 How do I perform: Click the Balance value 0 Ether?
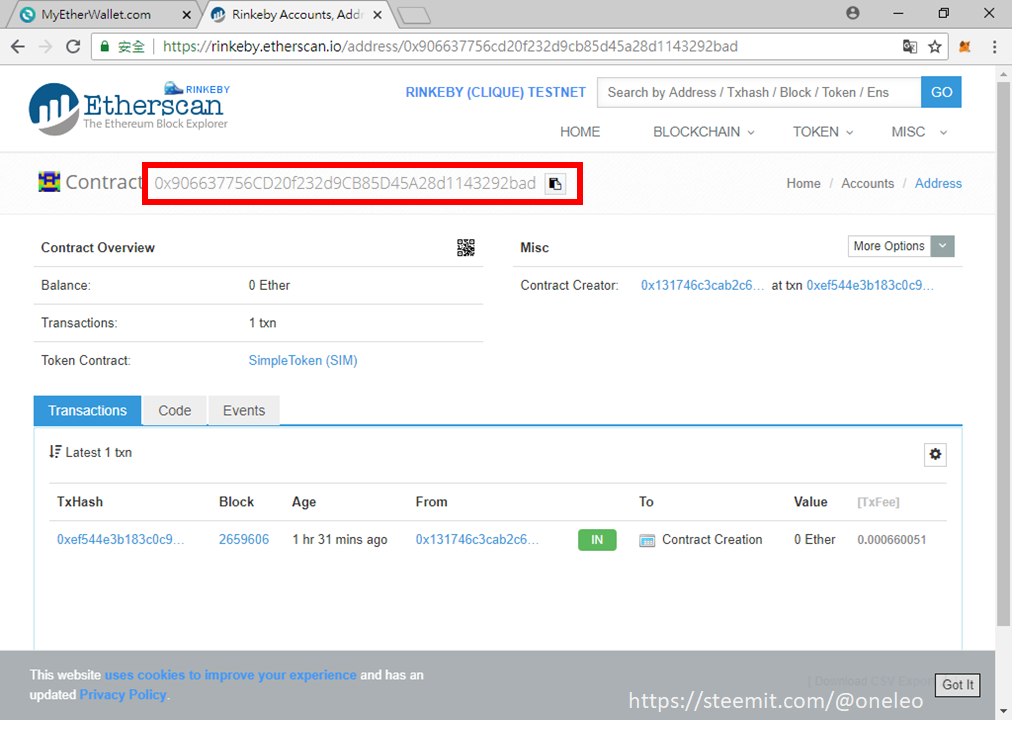pos(269,286)
